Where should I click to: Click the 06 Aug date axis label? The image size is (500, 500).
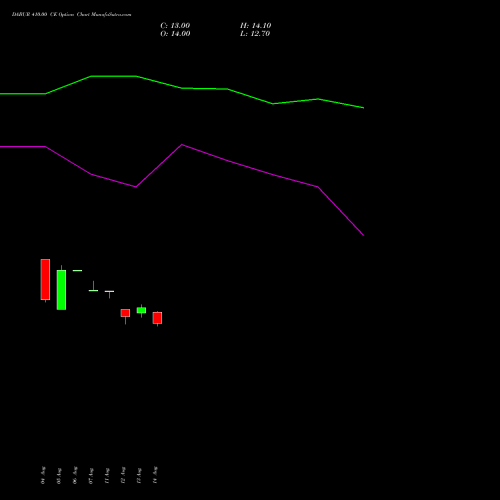75,475
